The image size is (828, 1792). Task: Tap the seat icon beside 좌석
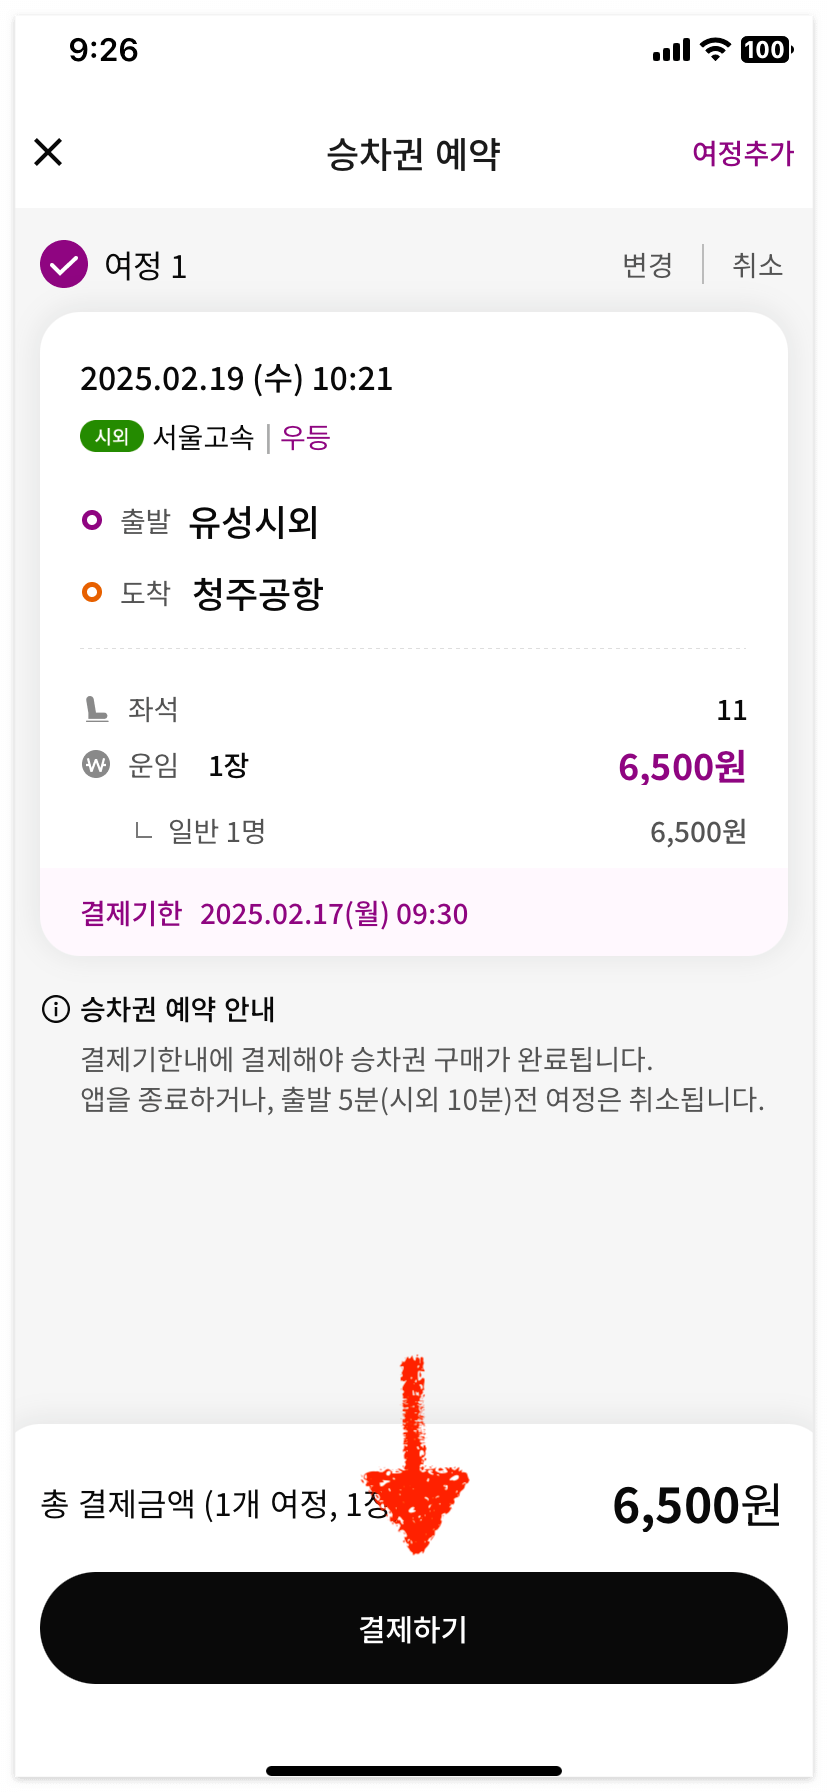click(96, 709)
